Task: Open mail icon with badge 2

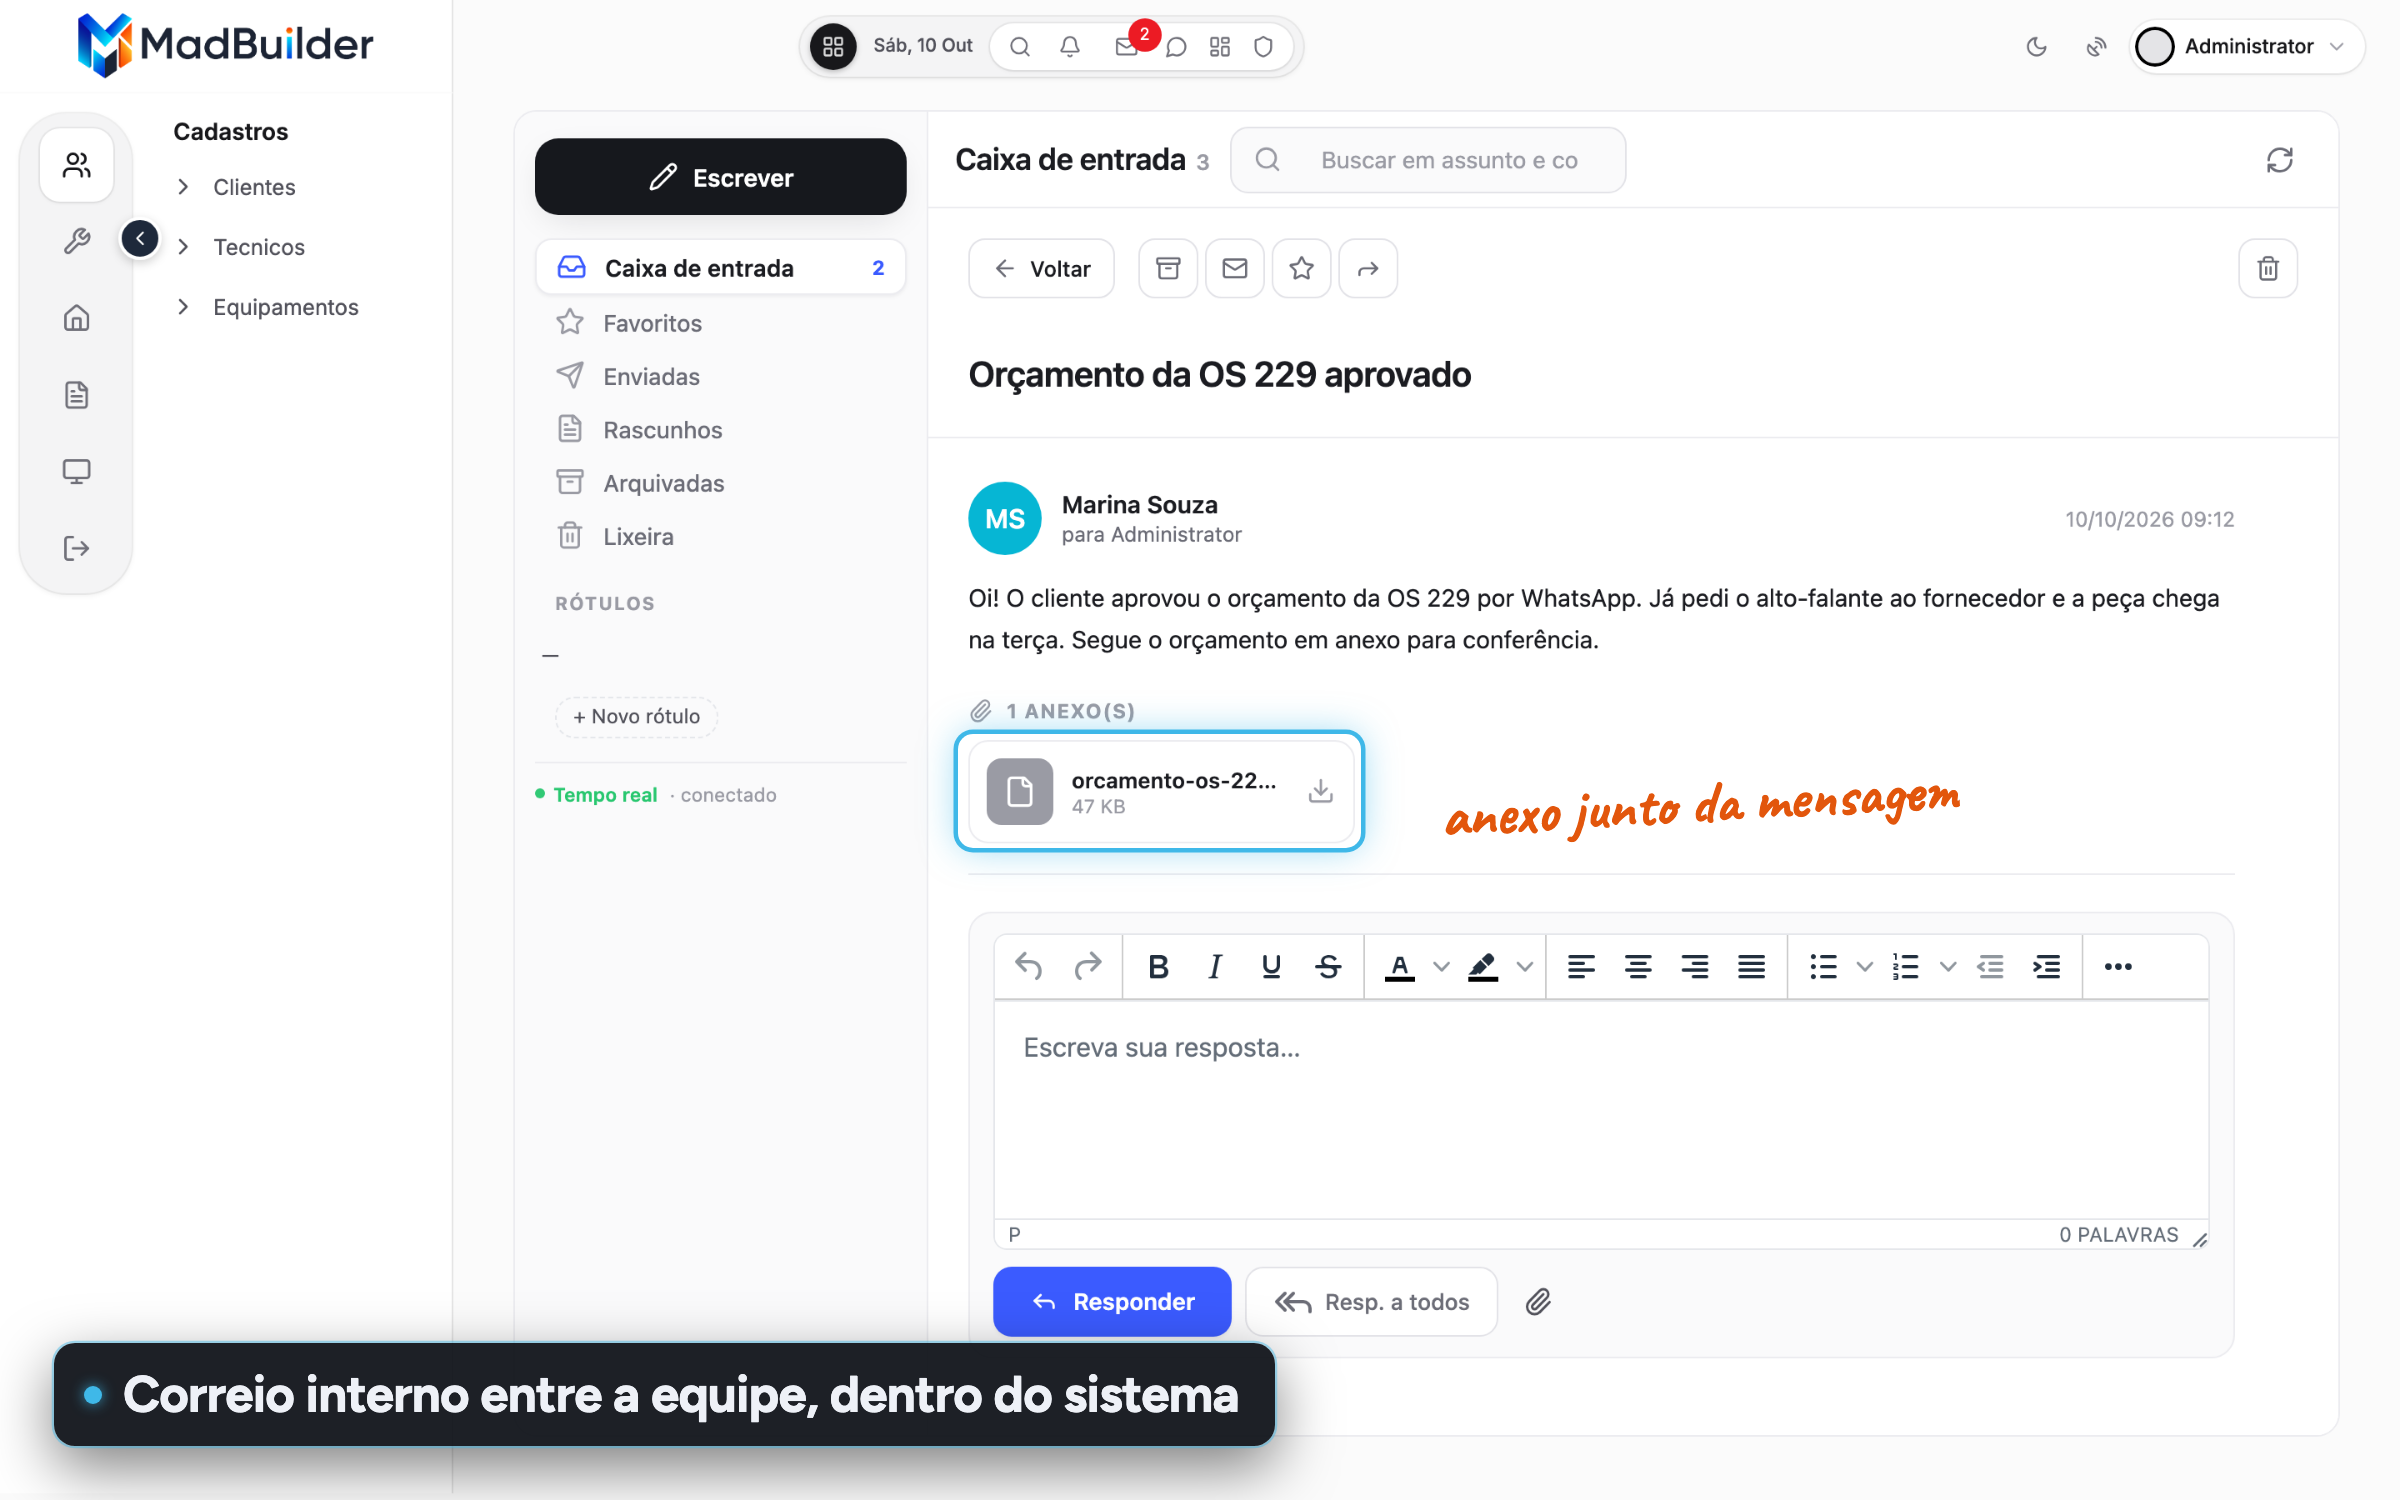Action: coord(1127,46)
